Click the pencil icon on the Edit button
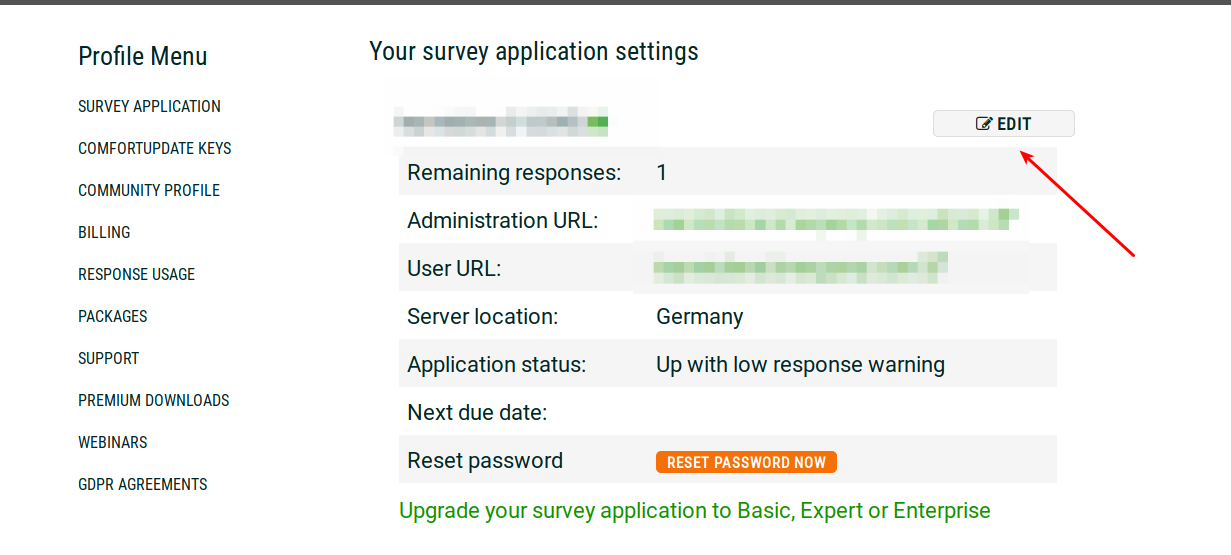The height and width of the screenshot is (555, 1231). 984,124
